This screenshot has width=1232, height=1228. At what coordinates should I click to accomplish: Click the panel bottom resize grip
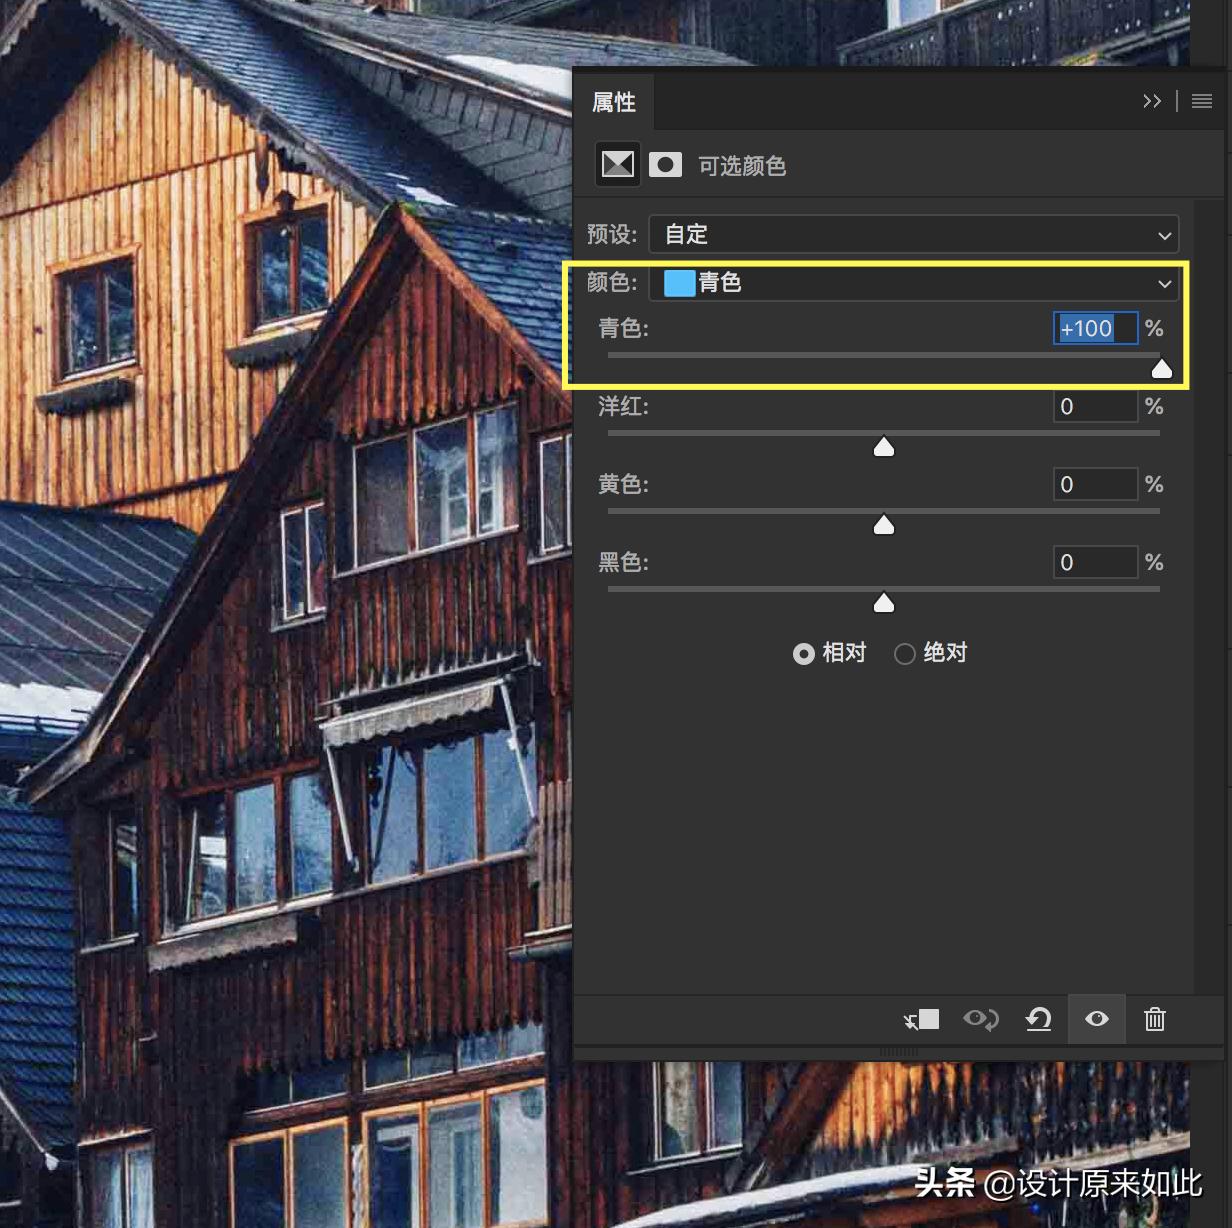898,1052
